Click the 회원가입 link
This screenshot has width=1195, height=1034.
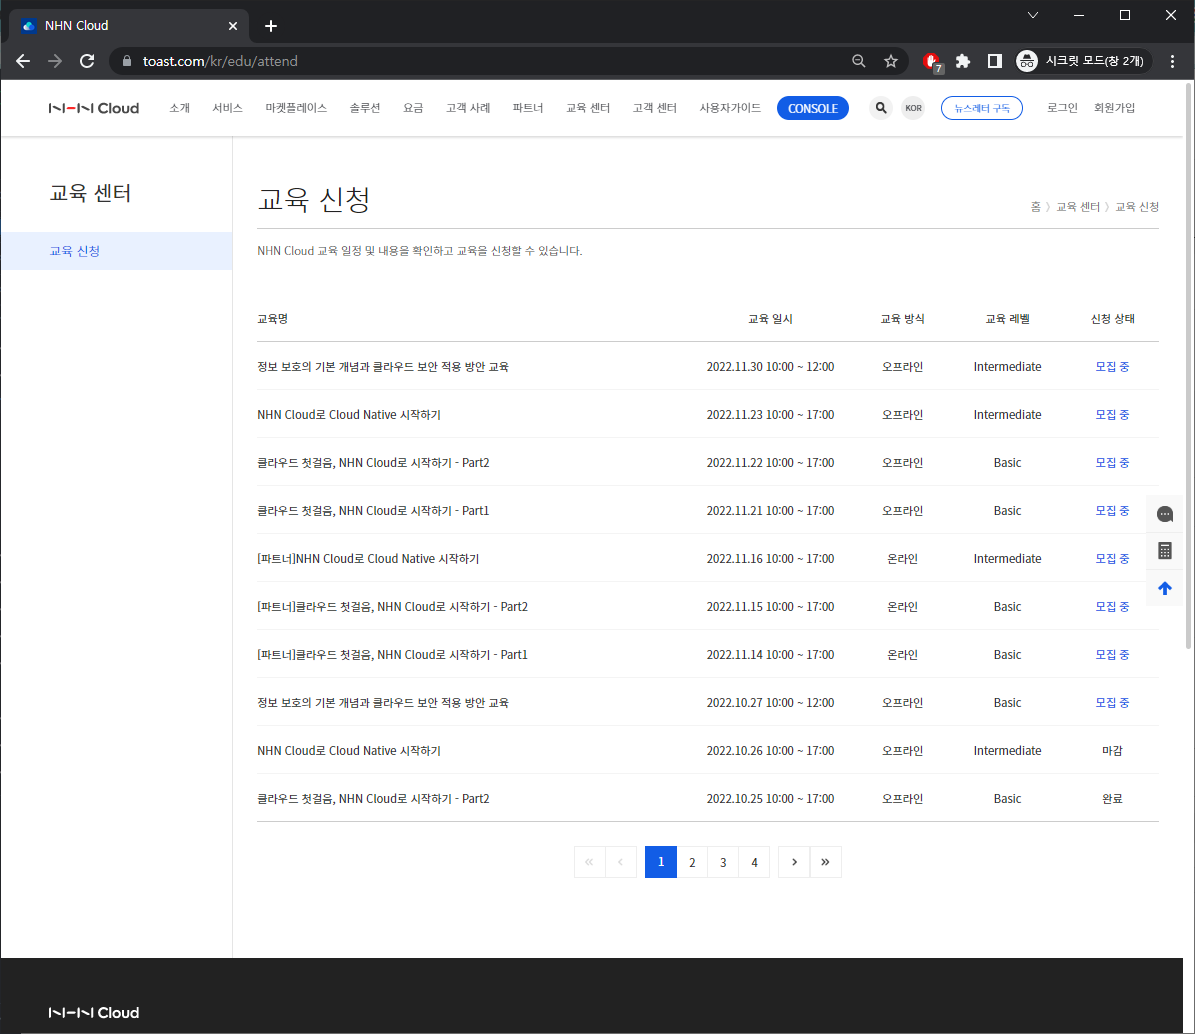[x=1114, y=108]
